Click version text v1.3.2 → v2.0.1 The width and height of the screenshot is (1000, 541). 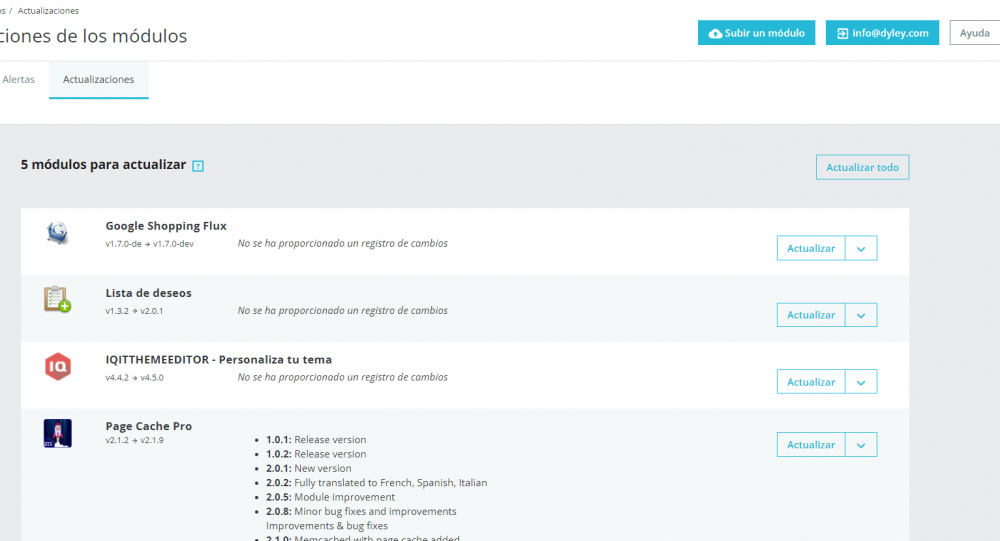[x=134, y=311]
